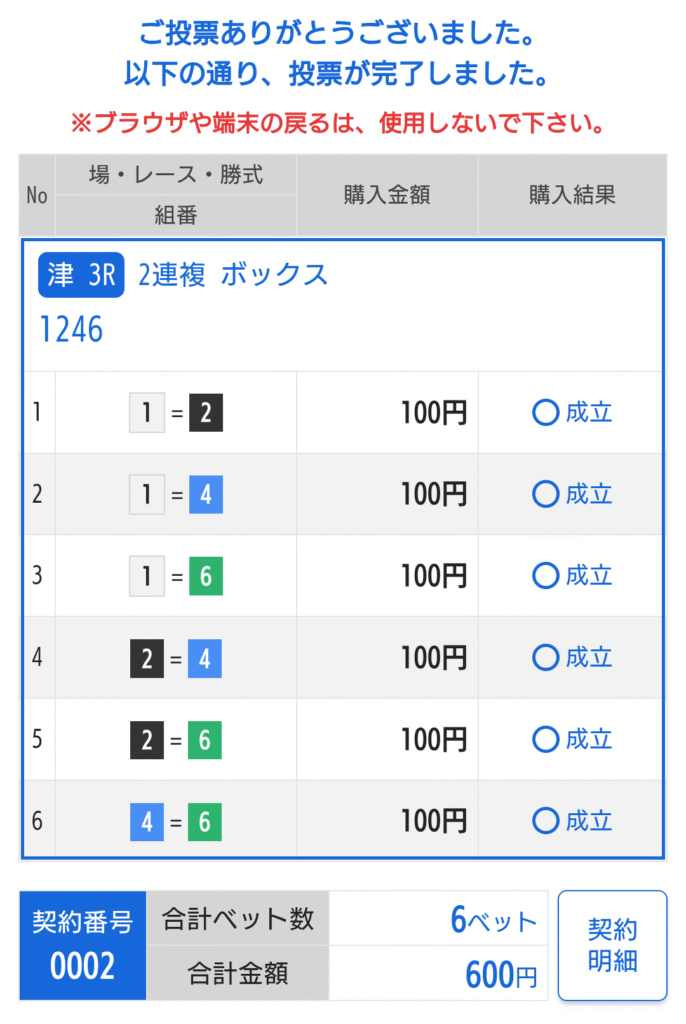The image size is (686, 1024).
Task: Click blue boat 4 badge in row 6
Action: [147, 823]
